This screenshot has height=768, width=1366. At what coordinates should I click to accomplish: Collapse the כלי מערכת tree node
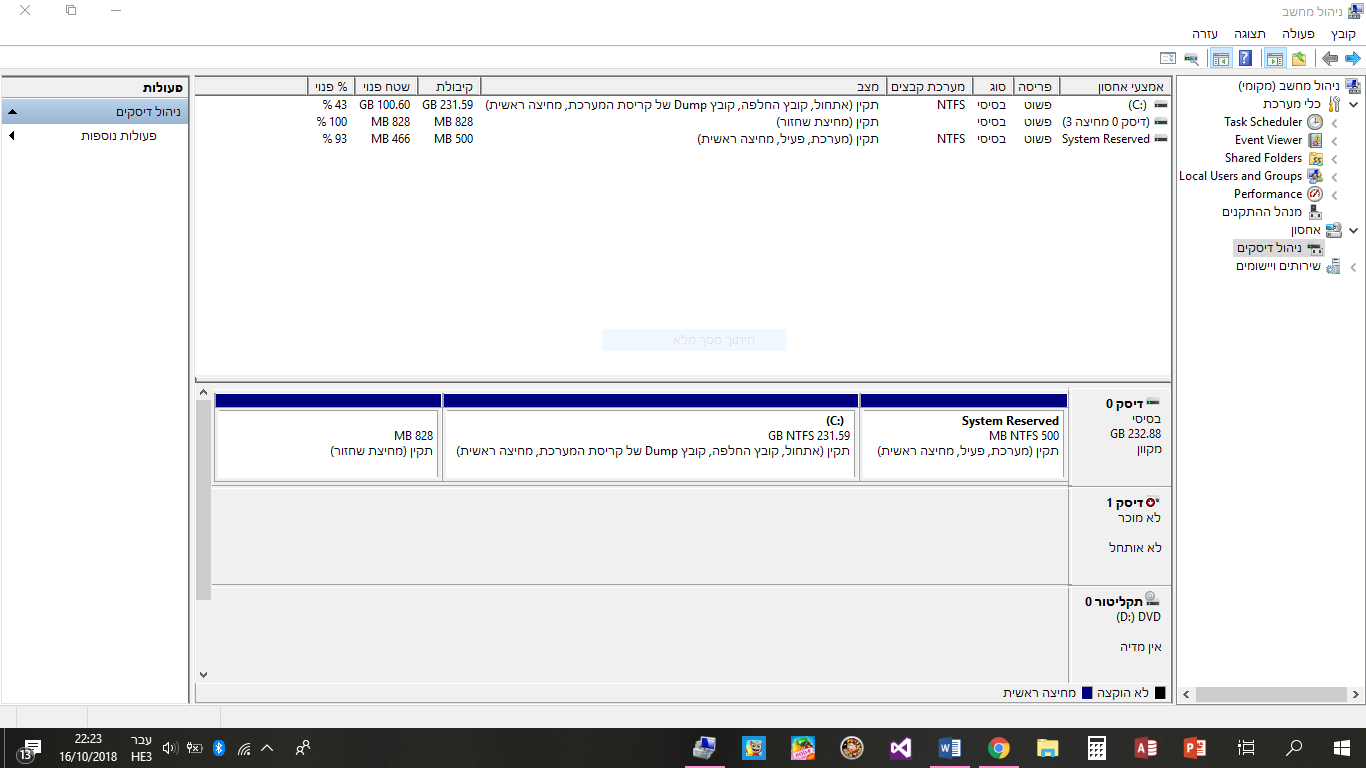pyautogui.click(x=1354, y=104)
